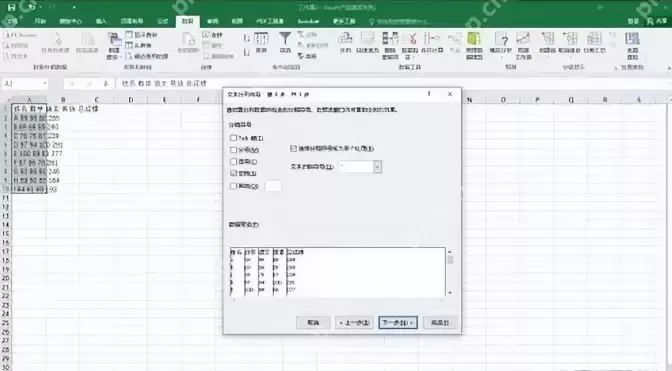The width and height of the screenshot is (672, 371).
Task: Click Subtotal (分类汇总) icon
Action: point(594,42)
